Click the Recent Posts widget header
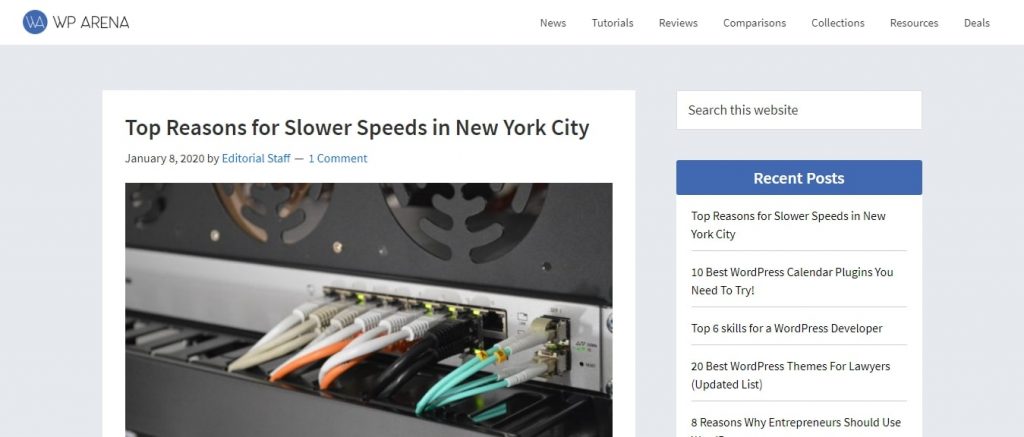1024x437 pixels. click(x=799, y=178)
